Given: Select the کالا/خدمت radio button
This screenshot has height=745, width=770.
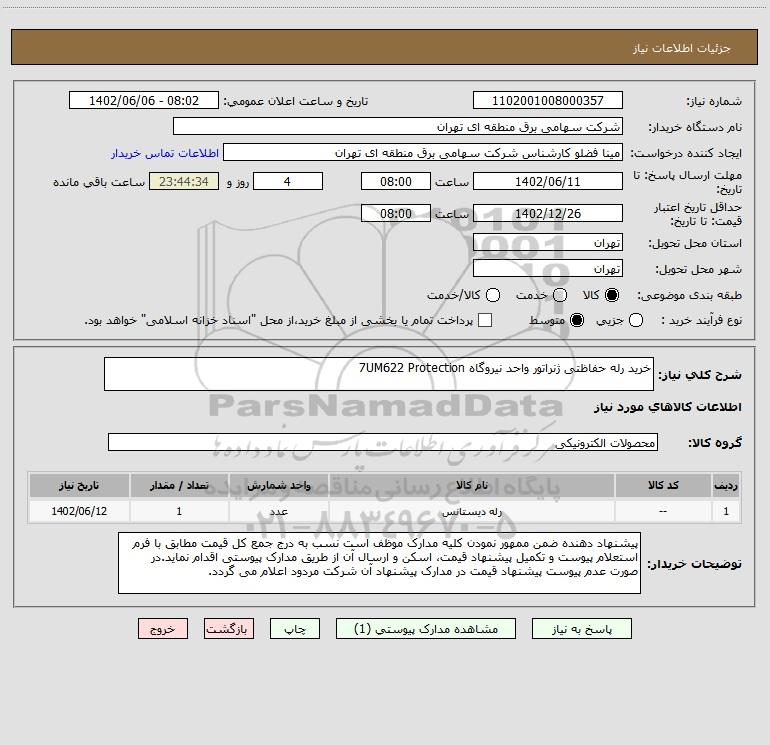Looking at the screenshot, I should [x=493, y=295].
